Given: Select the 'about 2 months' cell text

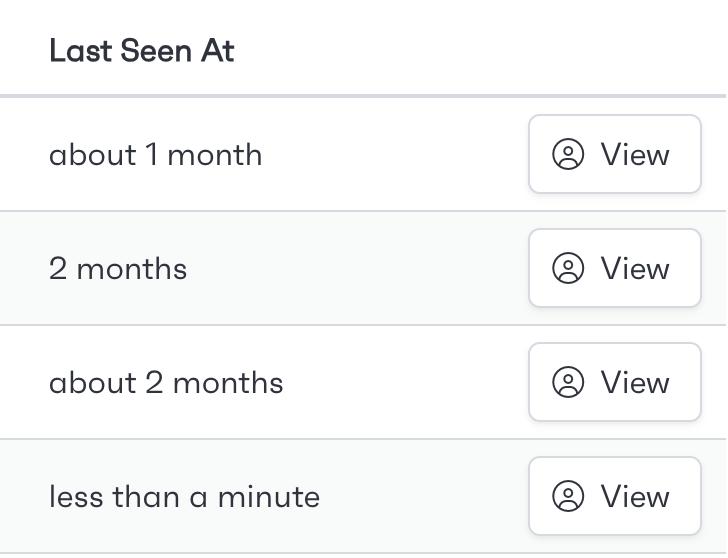Looking at the screenshot, I should (x=166, y=383).
